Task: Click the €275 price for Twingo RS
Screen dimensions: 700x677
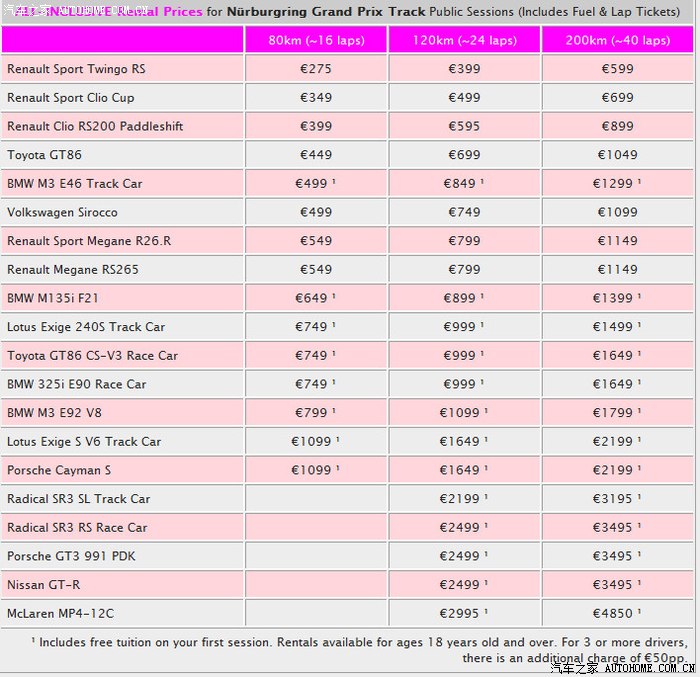Action: [x=316, y=69]
